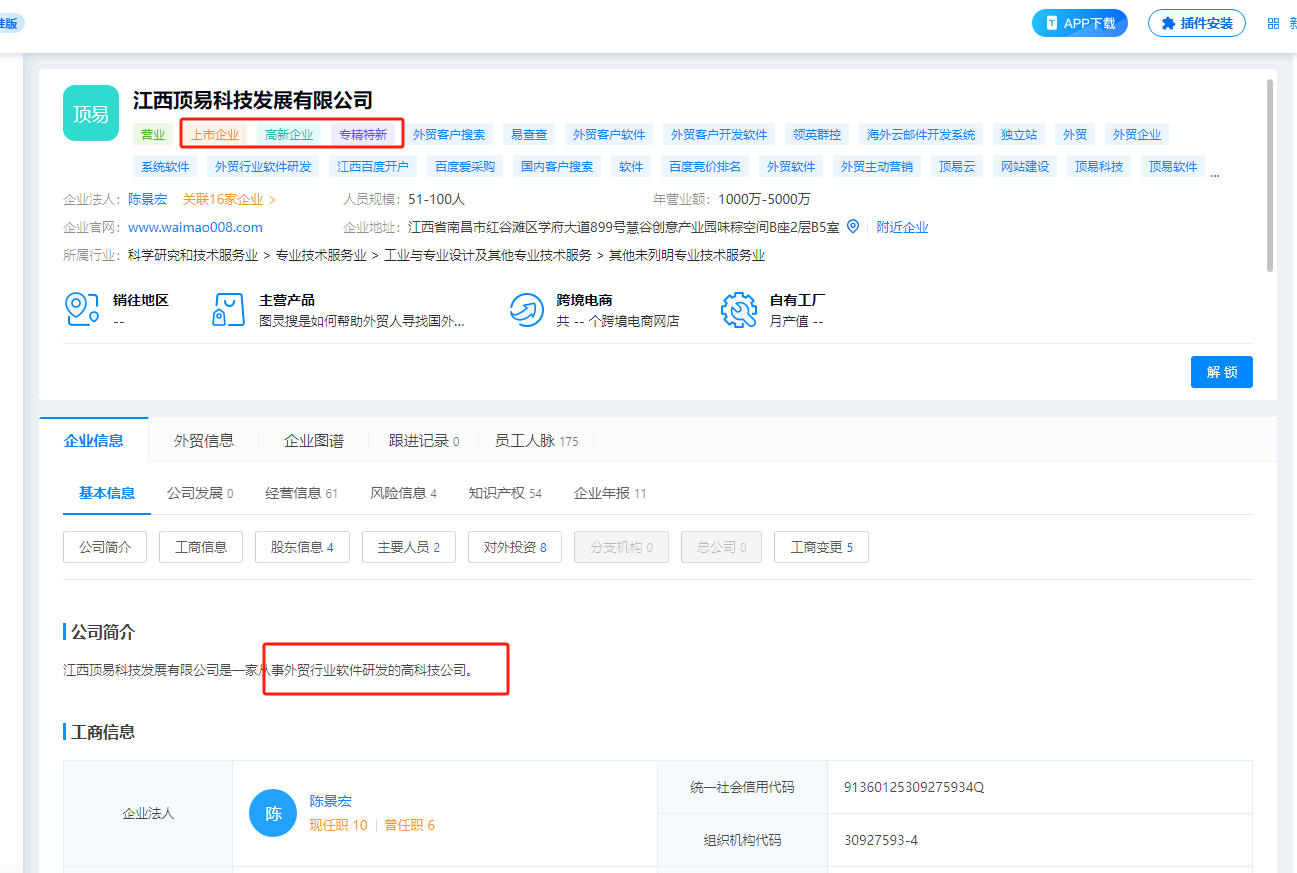Switch to the 员工人脉 tab
This screenshot has height=873, width=1297.
537,440
